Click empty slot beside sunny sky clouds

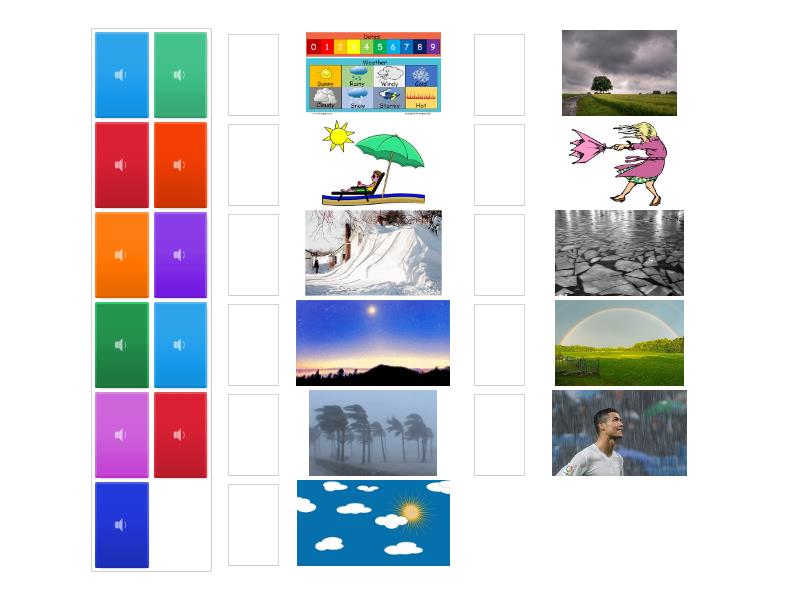[254, 525]
